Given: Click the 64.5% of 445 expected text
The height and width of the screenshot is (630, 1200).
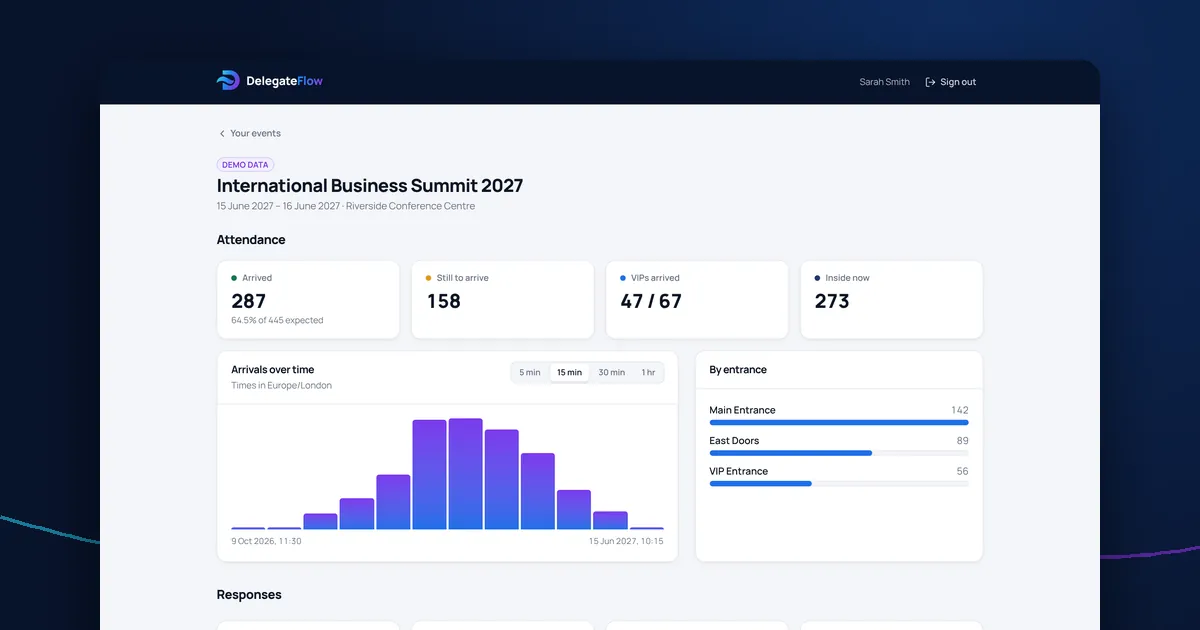Looking at the screenshot, I should [x=277, y=321].
